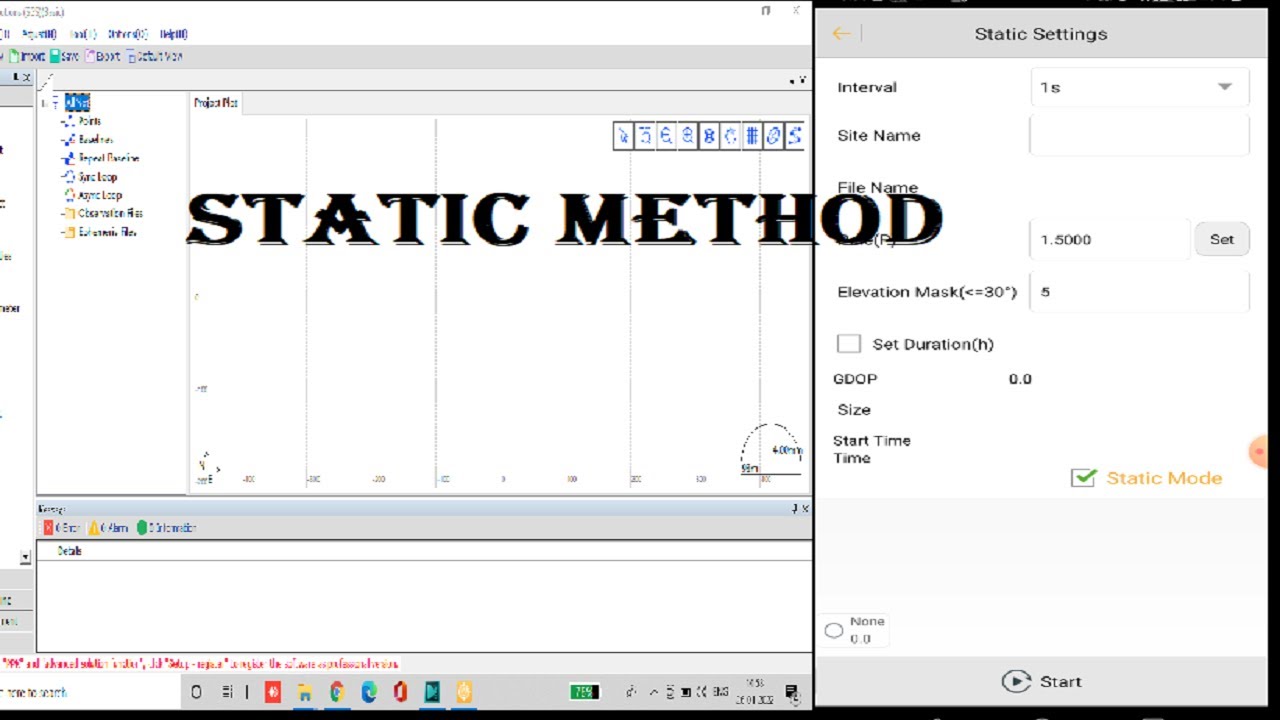Click the Elevation Mask input field
Screen dimensions: 1280x720
click(x=1139, y=292)
